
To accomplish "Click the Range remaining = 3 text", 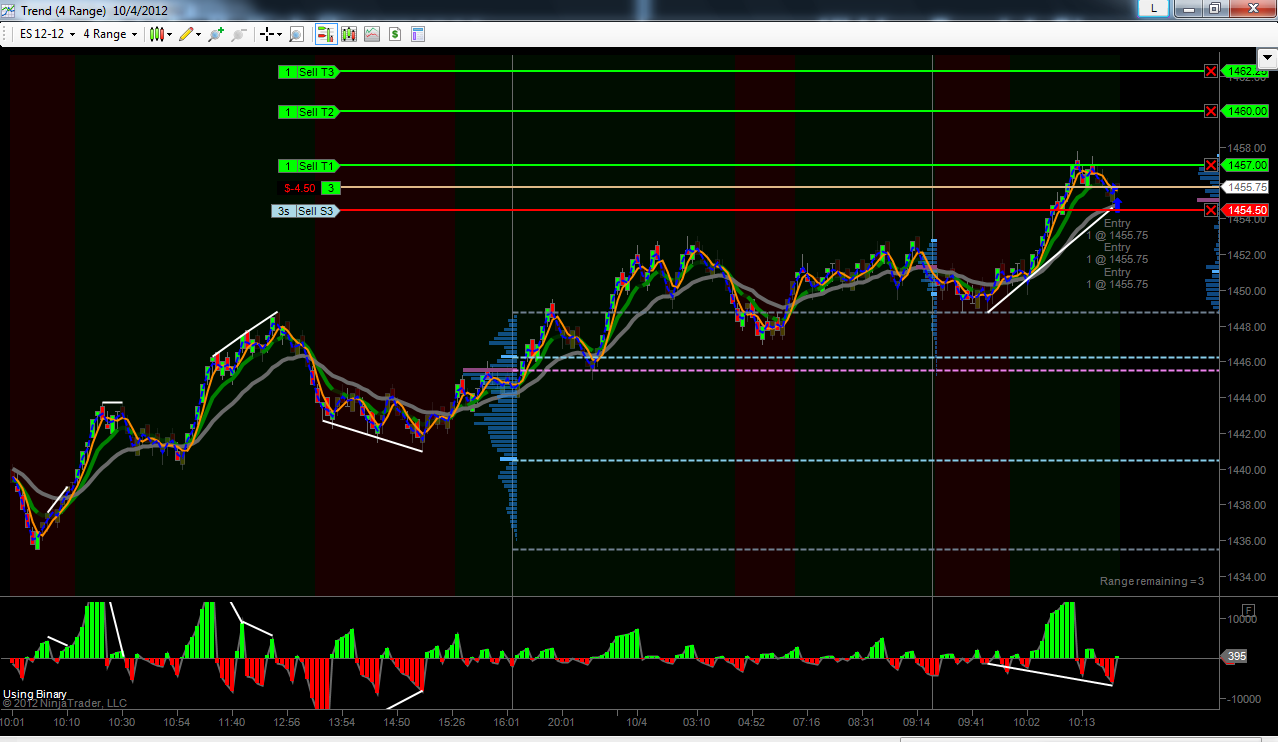I will coord(1152,581).
